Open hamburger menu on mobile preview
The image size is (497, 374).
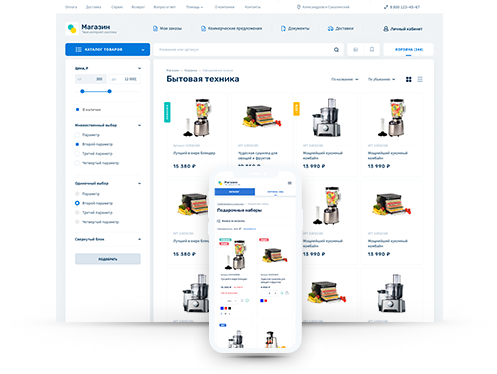pos(290,183)
